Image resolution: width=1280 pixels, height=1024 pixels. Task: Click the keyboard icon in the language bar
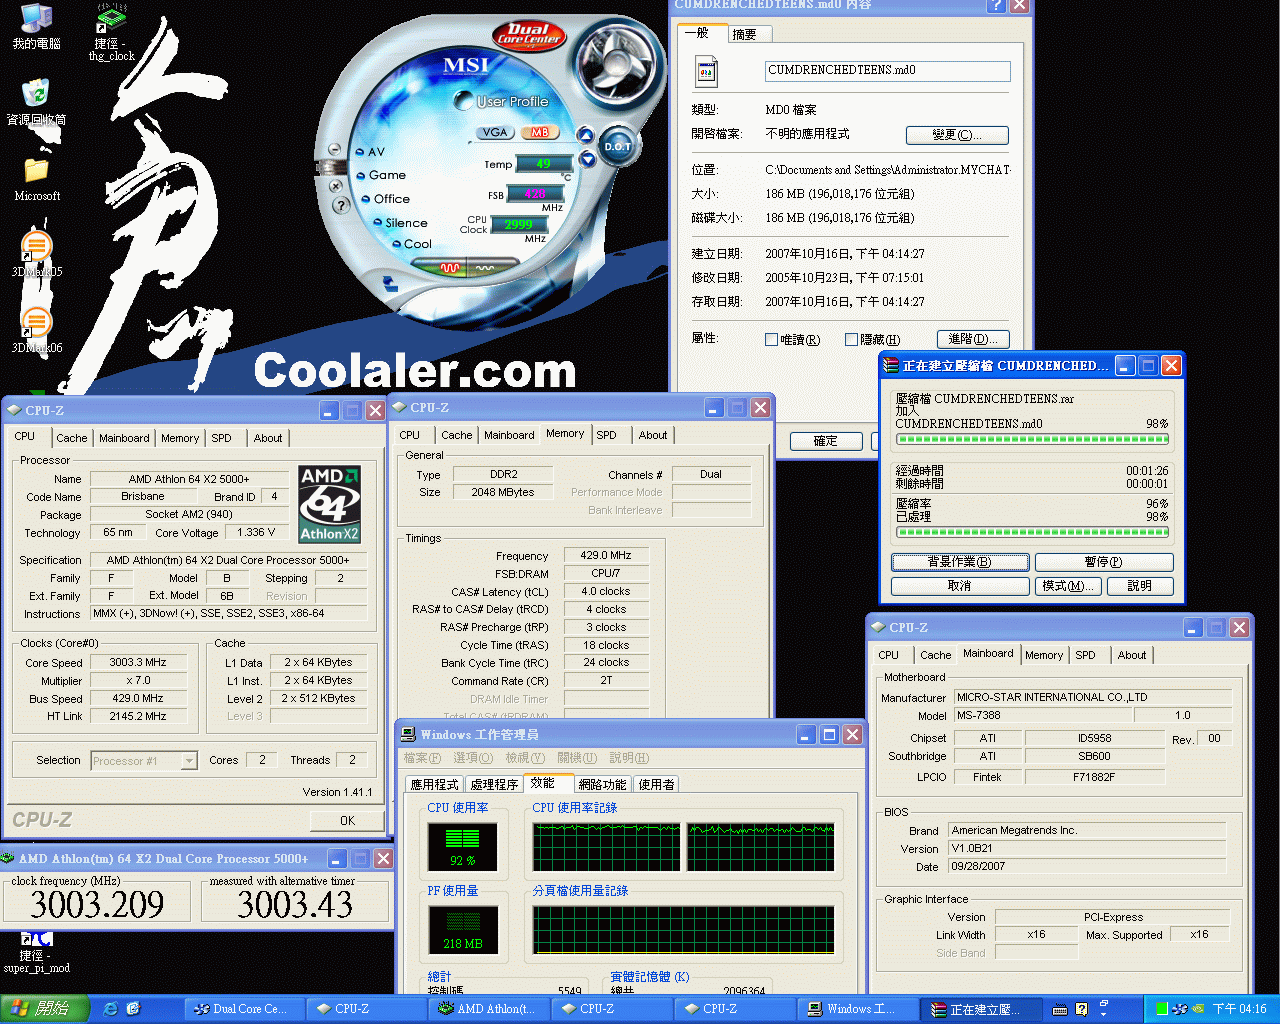click(1060, 1009)
